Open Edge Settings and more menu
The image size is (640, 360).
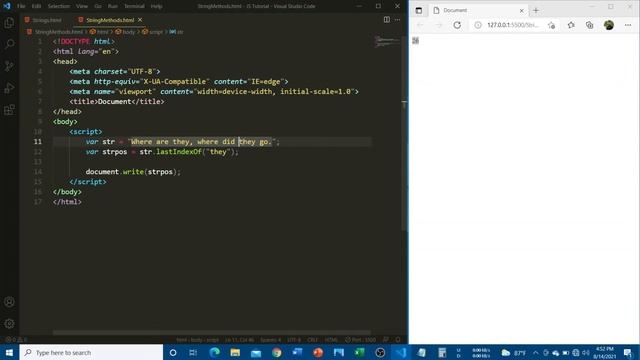coord(628,25)
